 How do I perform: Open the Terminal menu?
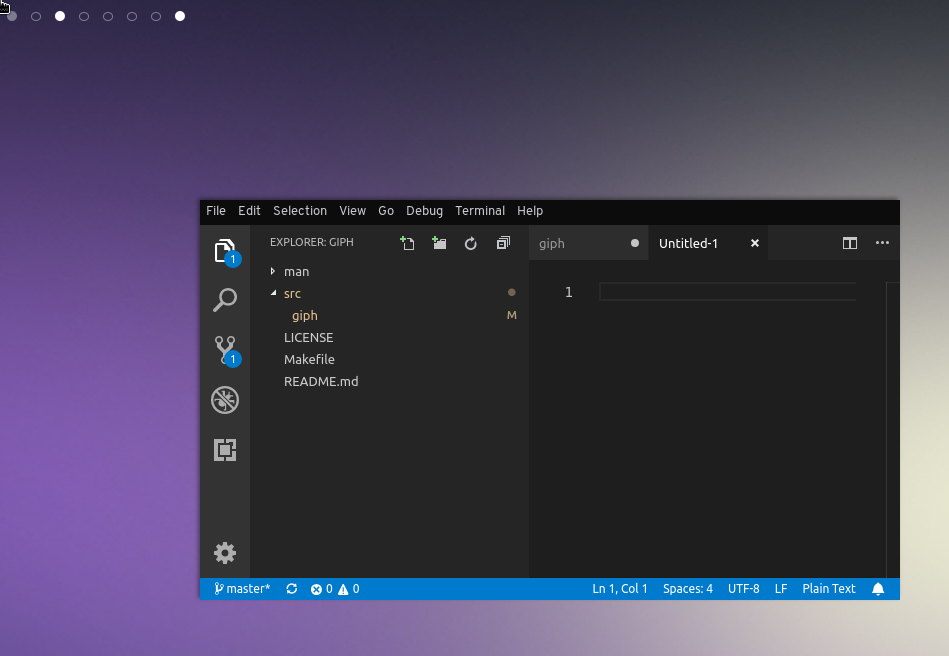pos(479,211)
